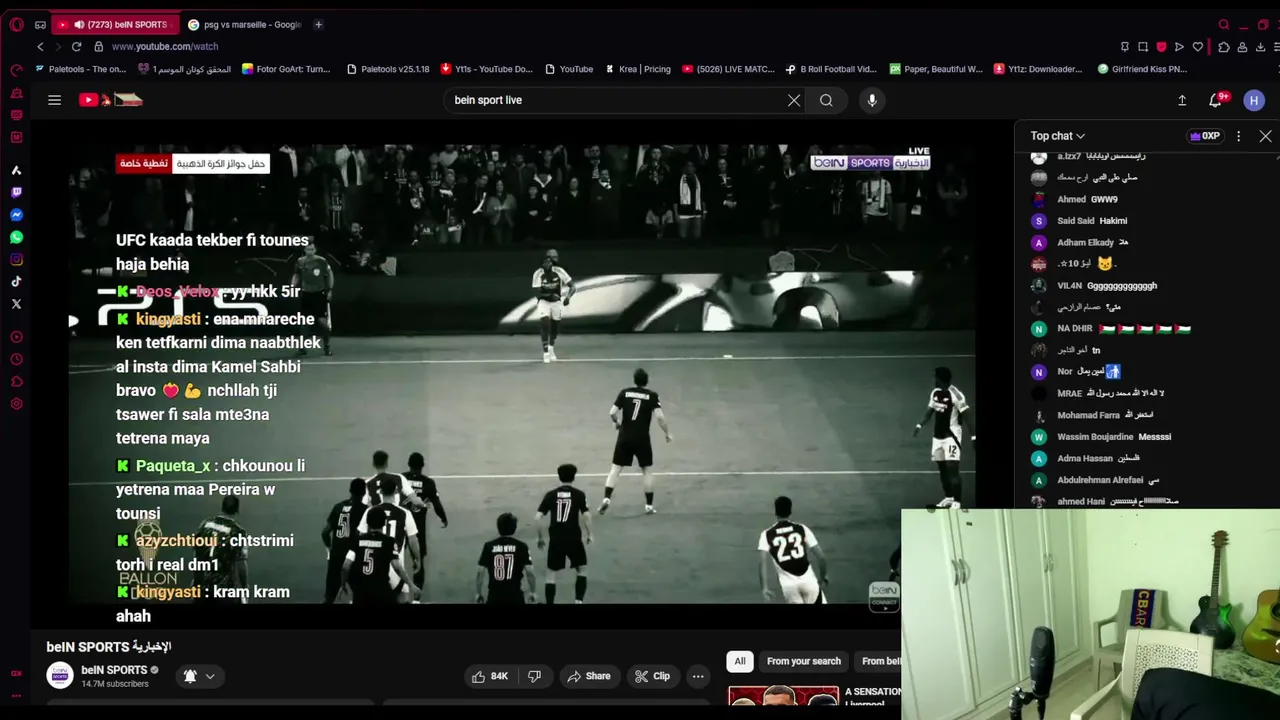
Task: Open Yt1s YouTube Downloader bookmark
Action: coord(486,69)
